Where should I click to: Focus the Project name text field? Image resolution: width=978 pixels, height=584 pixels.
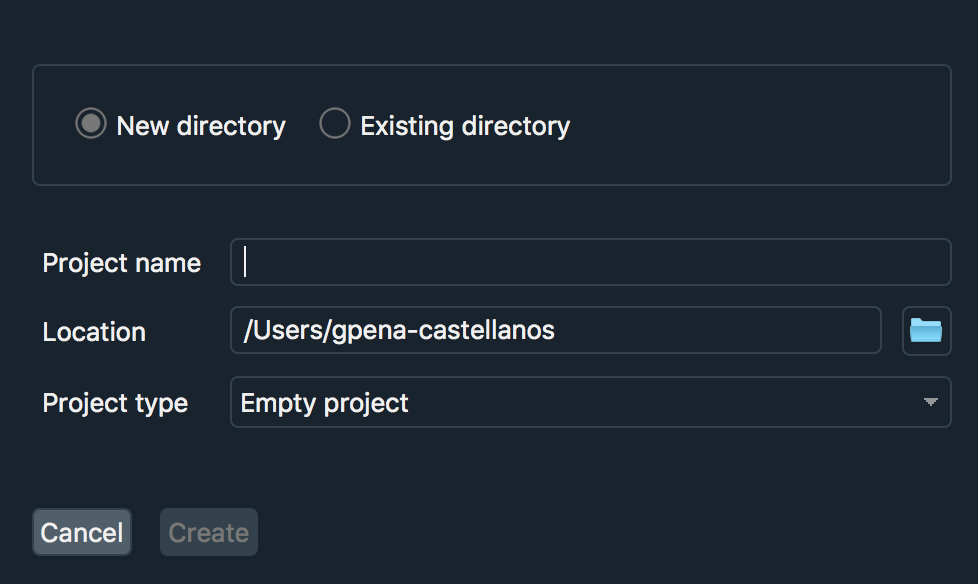[590, 262]
